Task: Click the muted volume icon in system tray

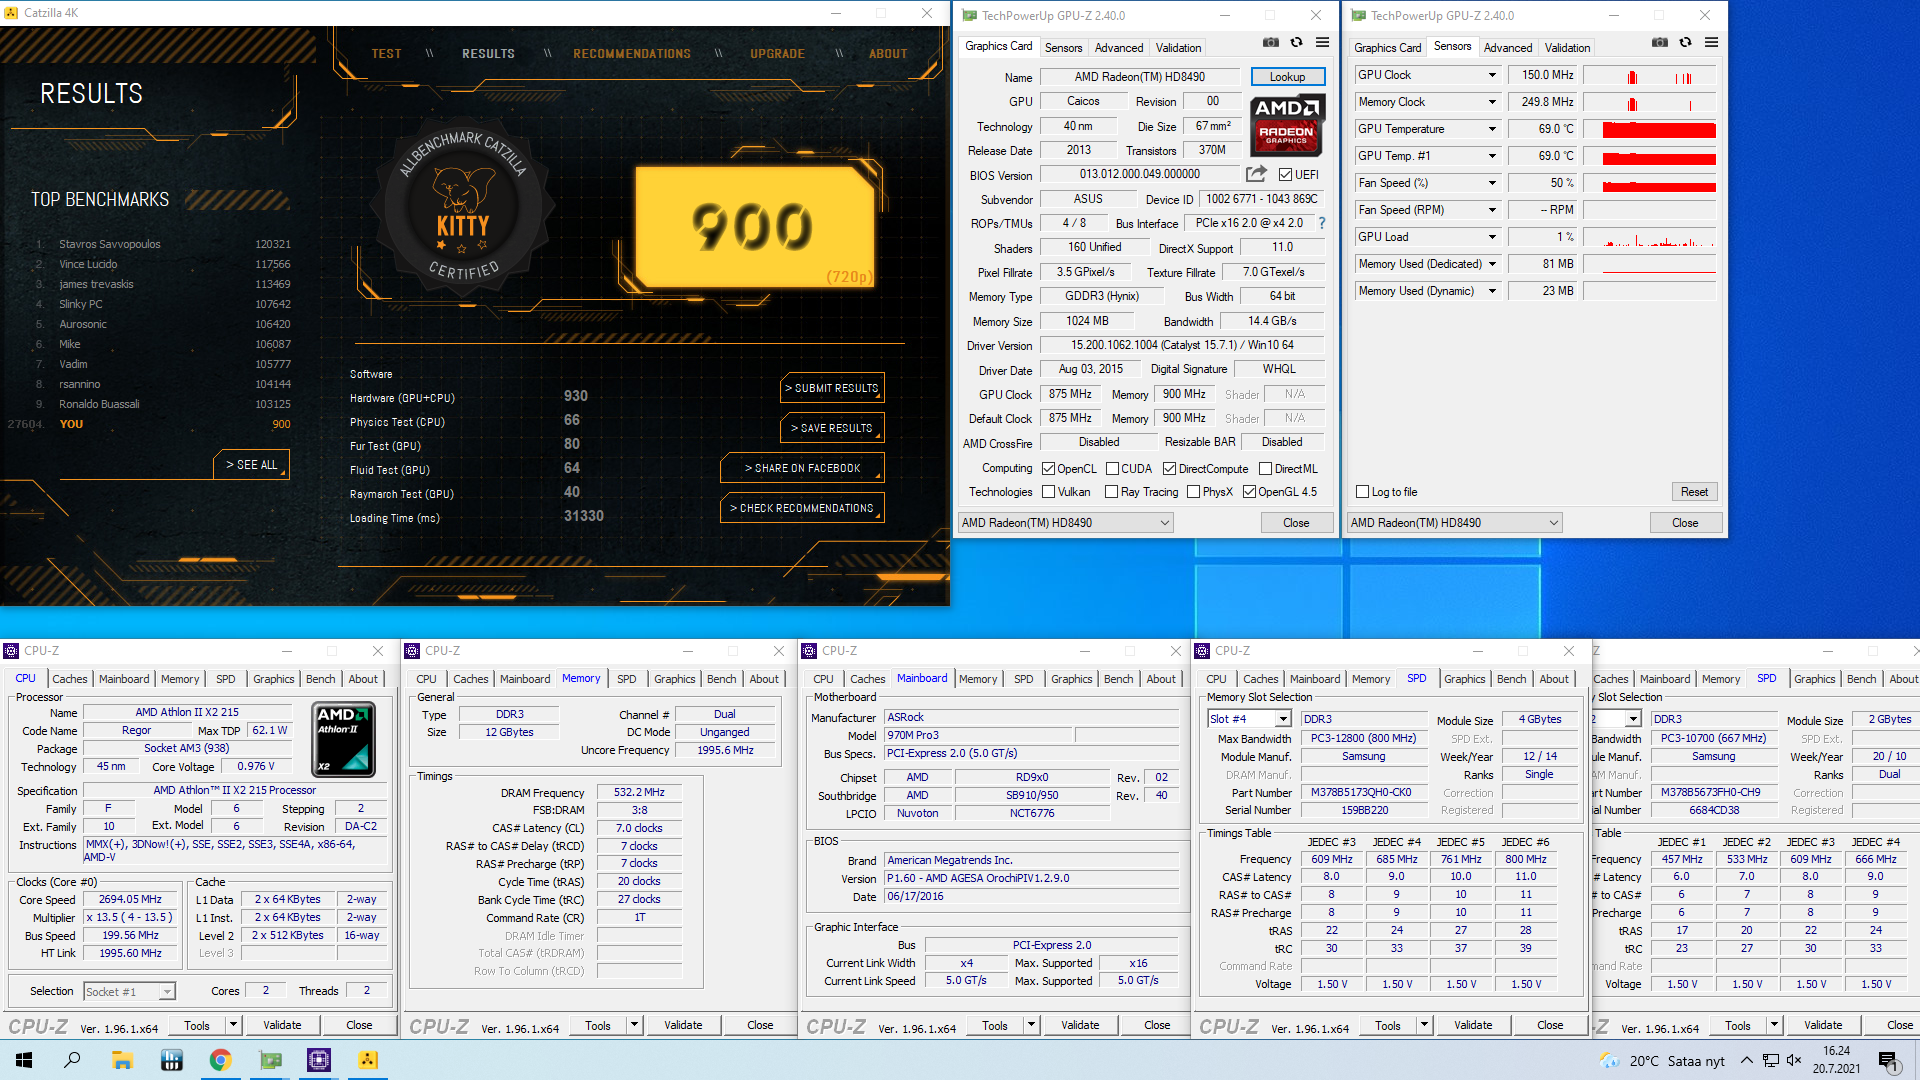Action: (1794, 1060)
